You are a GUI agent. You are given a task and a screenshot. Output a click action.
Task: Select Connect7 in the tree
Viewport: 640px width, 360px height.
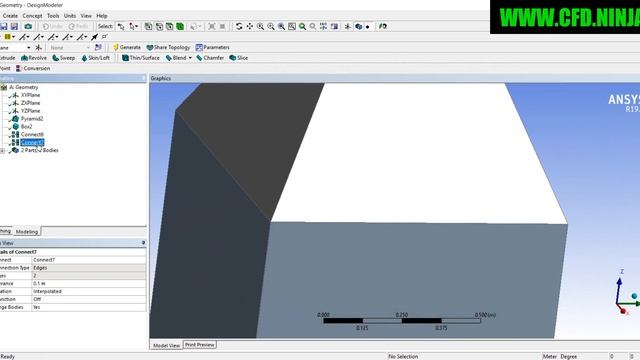coord(32,142)
